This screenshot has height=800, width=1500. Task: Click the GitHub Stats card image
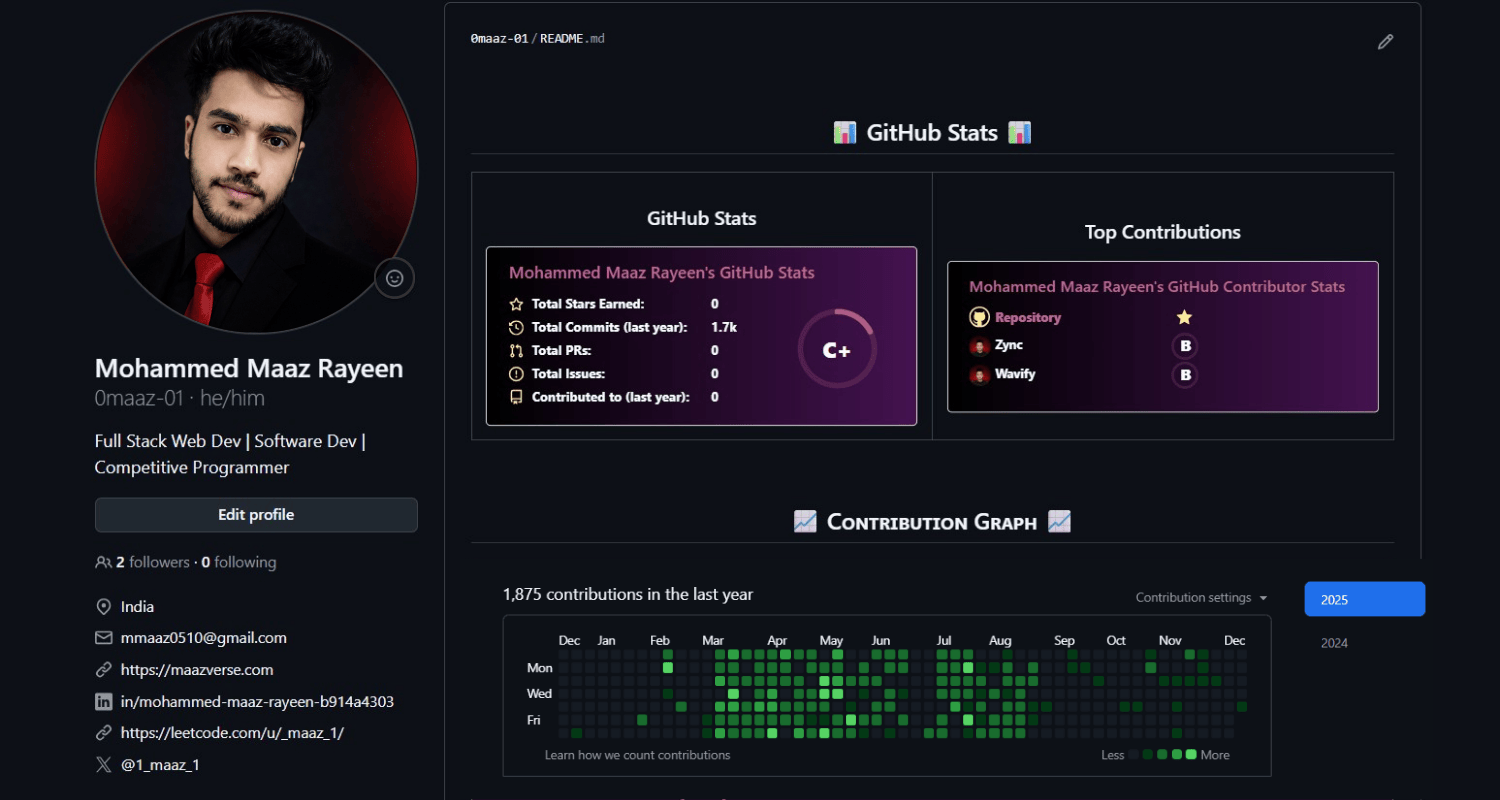point(701,336)
